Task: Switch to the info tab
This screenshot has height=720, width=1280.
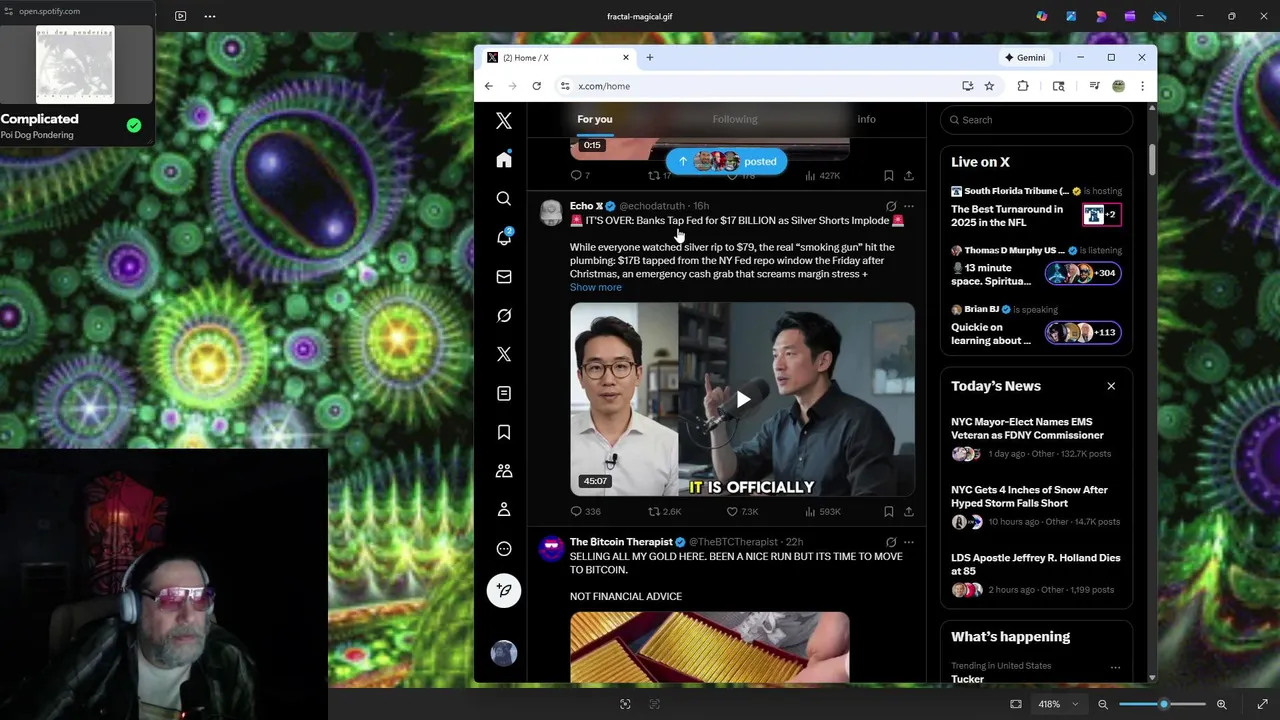Action: click(x=866, y=119)
